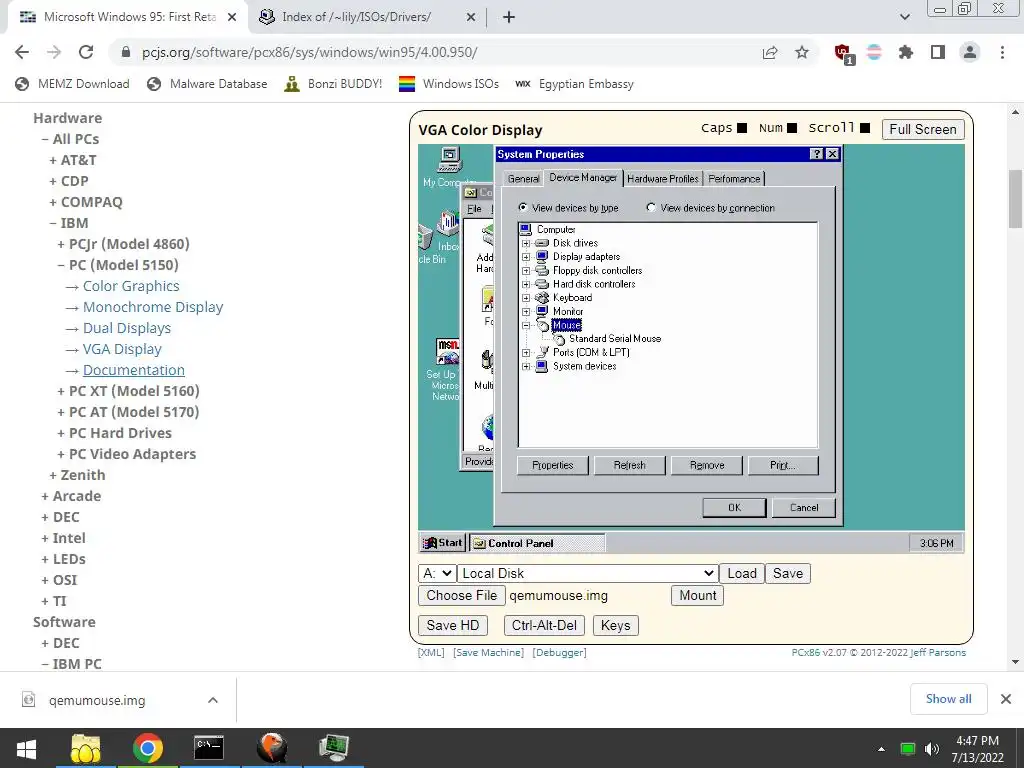The height and width of the screenshot is (768, 1024).
Task: Click the Mount button
Action: click(697, 596)
